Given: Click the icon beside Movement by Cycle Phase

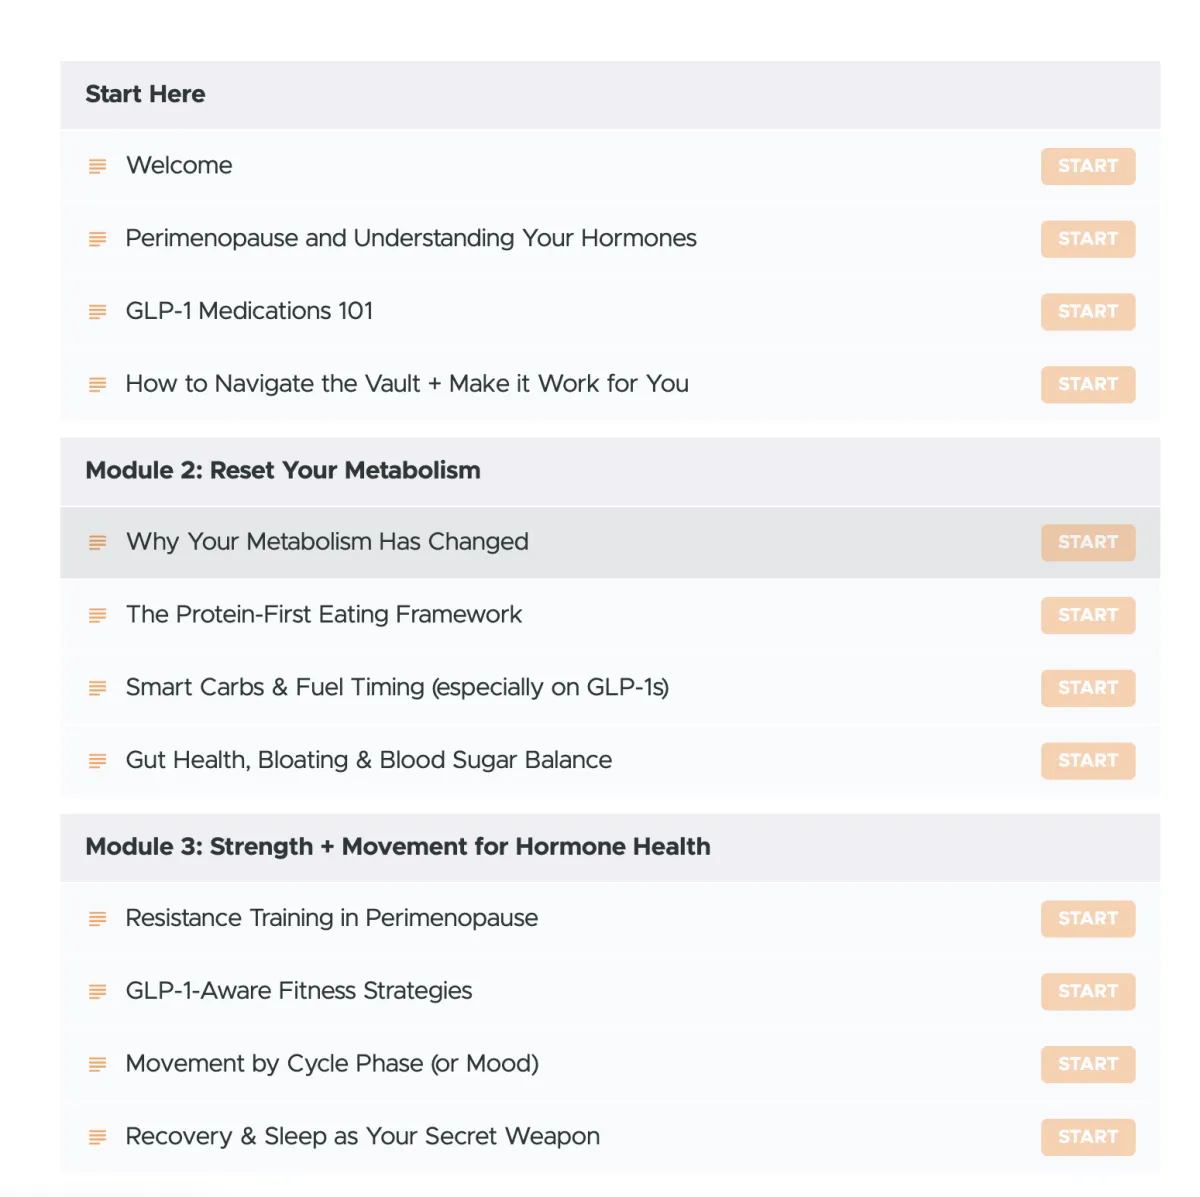Looking at the screenshot, I should click(x=97, y=1064).
